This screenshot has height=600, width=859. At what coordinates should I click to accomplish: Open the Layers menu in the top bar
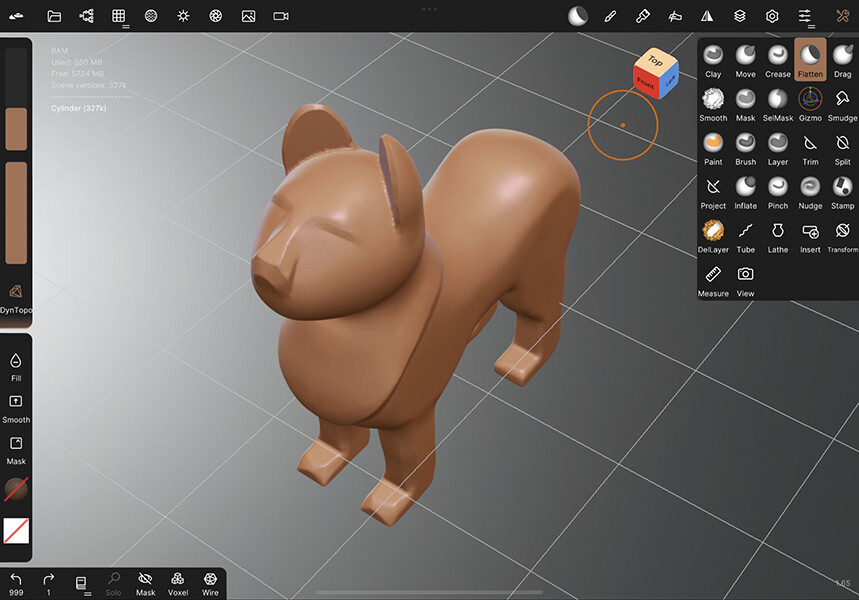tap(739, 16)
